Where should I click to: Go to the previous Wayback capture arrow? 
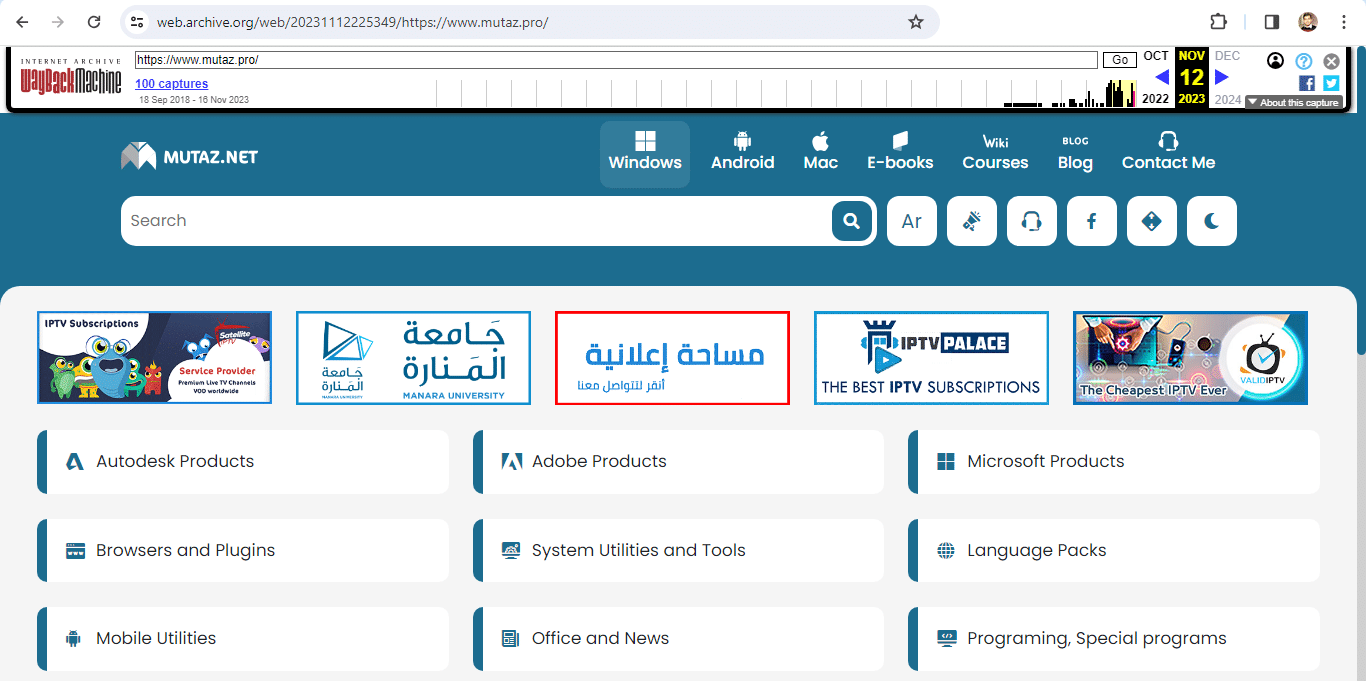coord(1161,77)
